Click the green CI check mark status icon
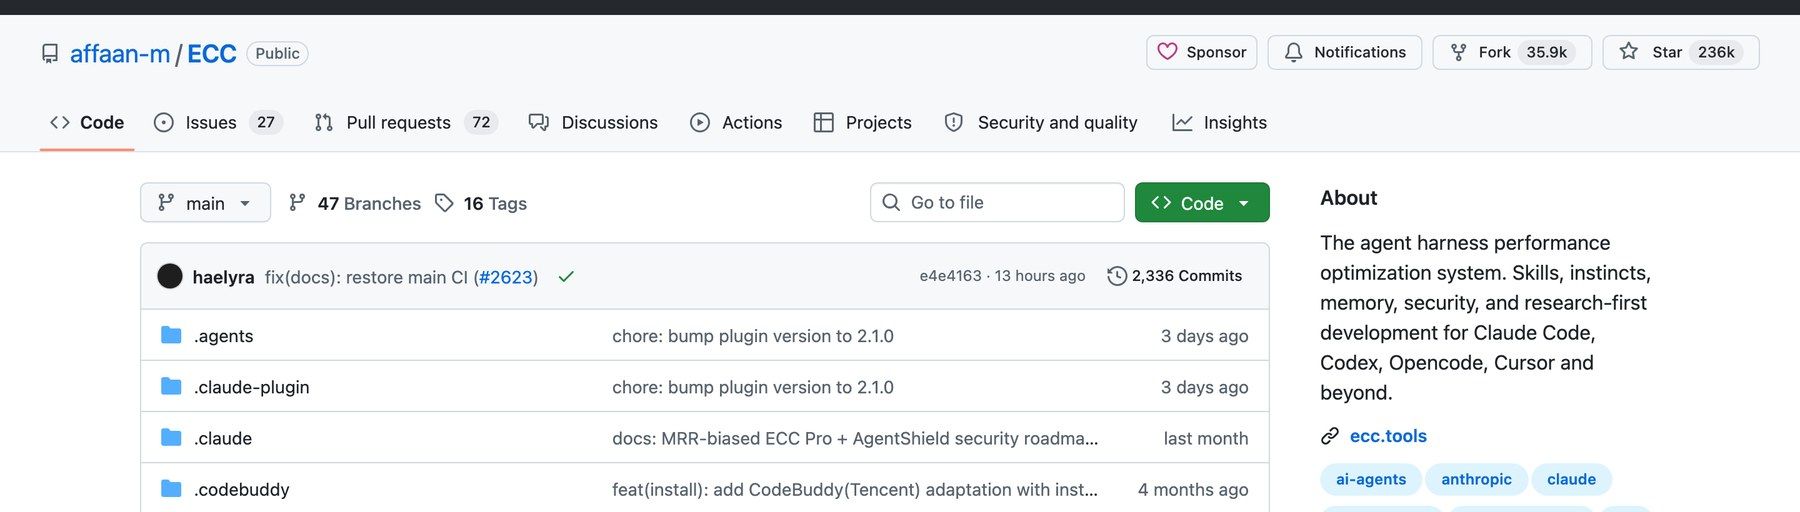 [x=566, y=276]
